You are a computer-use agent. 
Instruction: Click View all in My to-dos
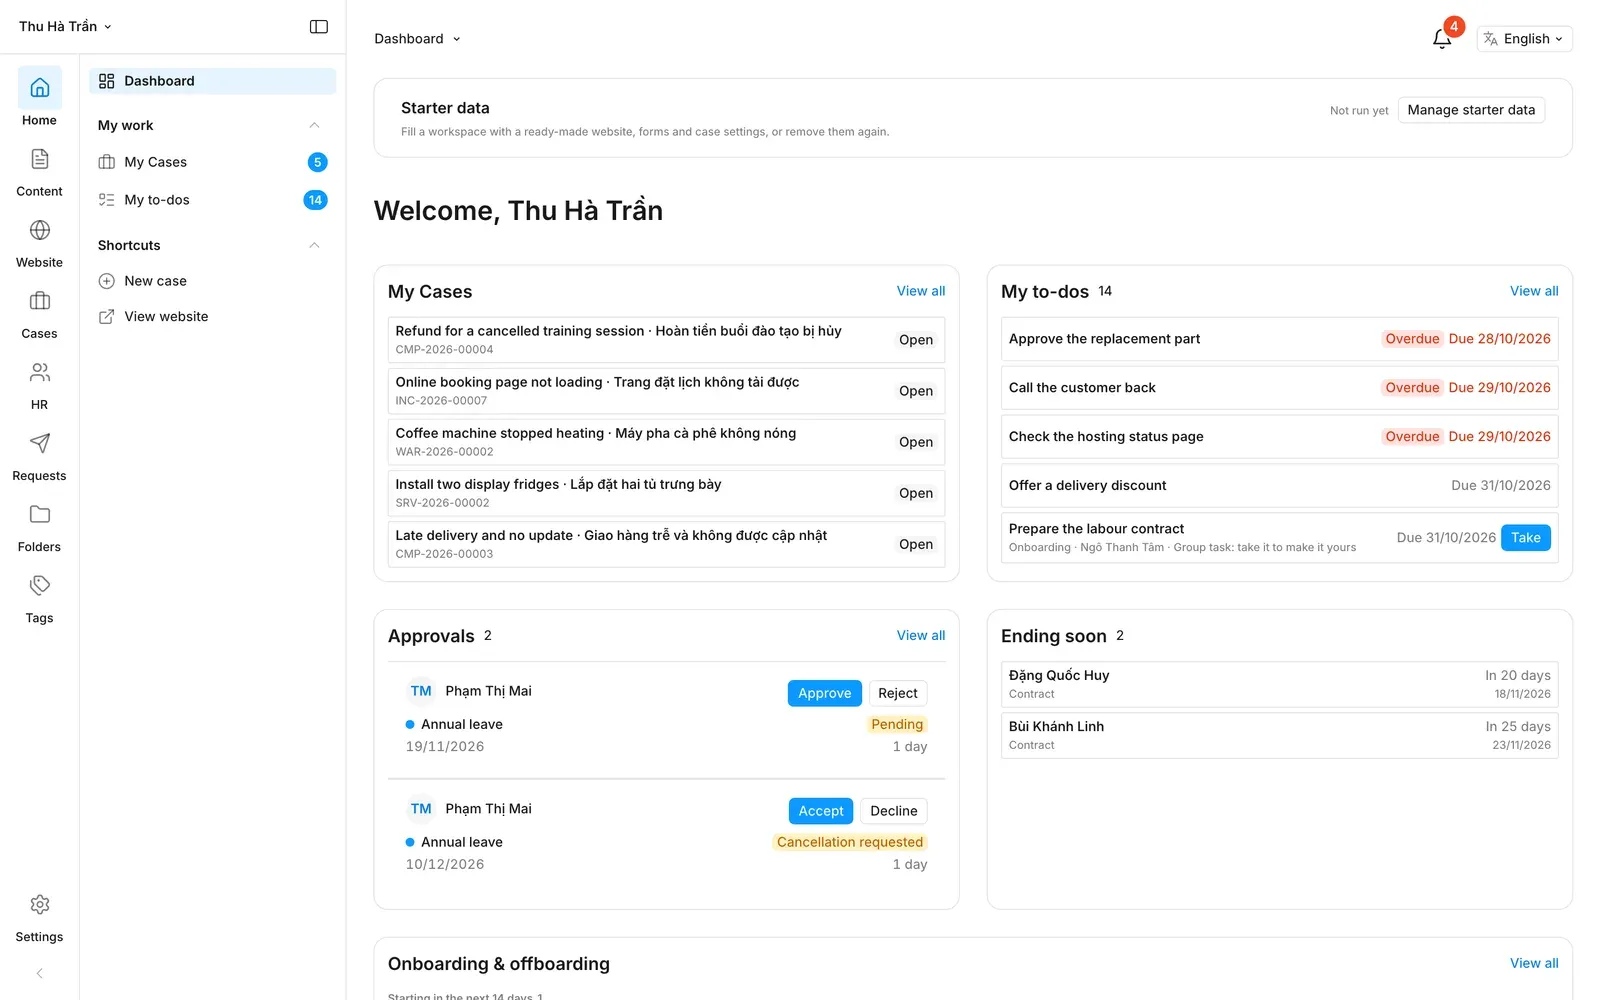1534,291
